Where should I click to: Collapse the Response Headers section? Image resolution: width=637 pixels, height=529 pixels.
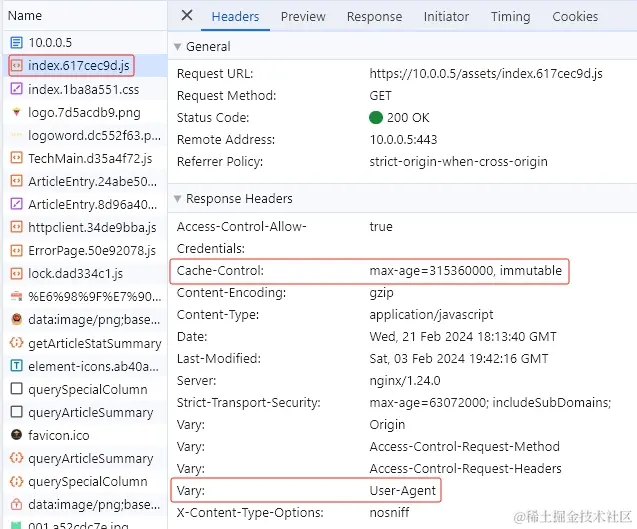[x=178, y=199]
